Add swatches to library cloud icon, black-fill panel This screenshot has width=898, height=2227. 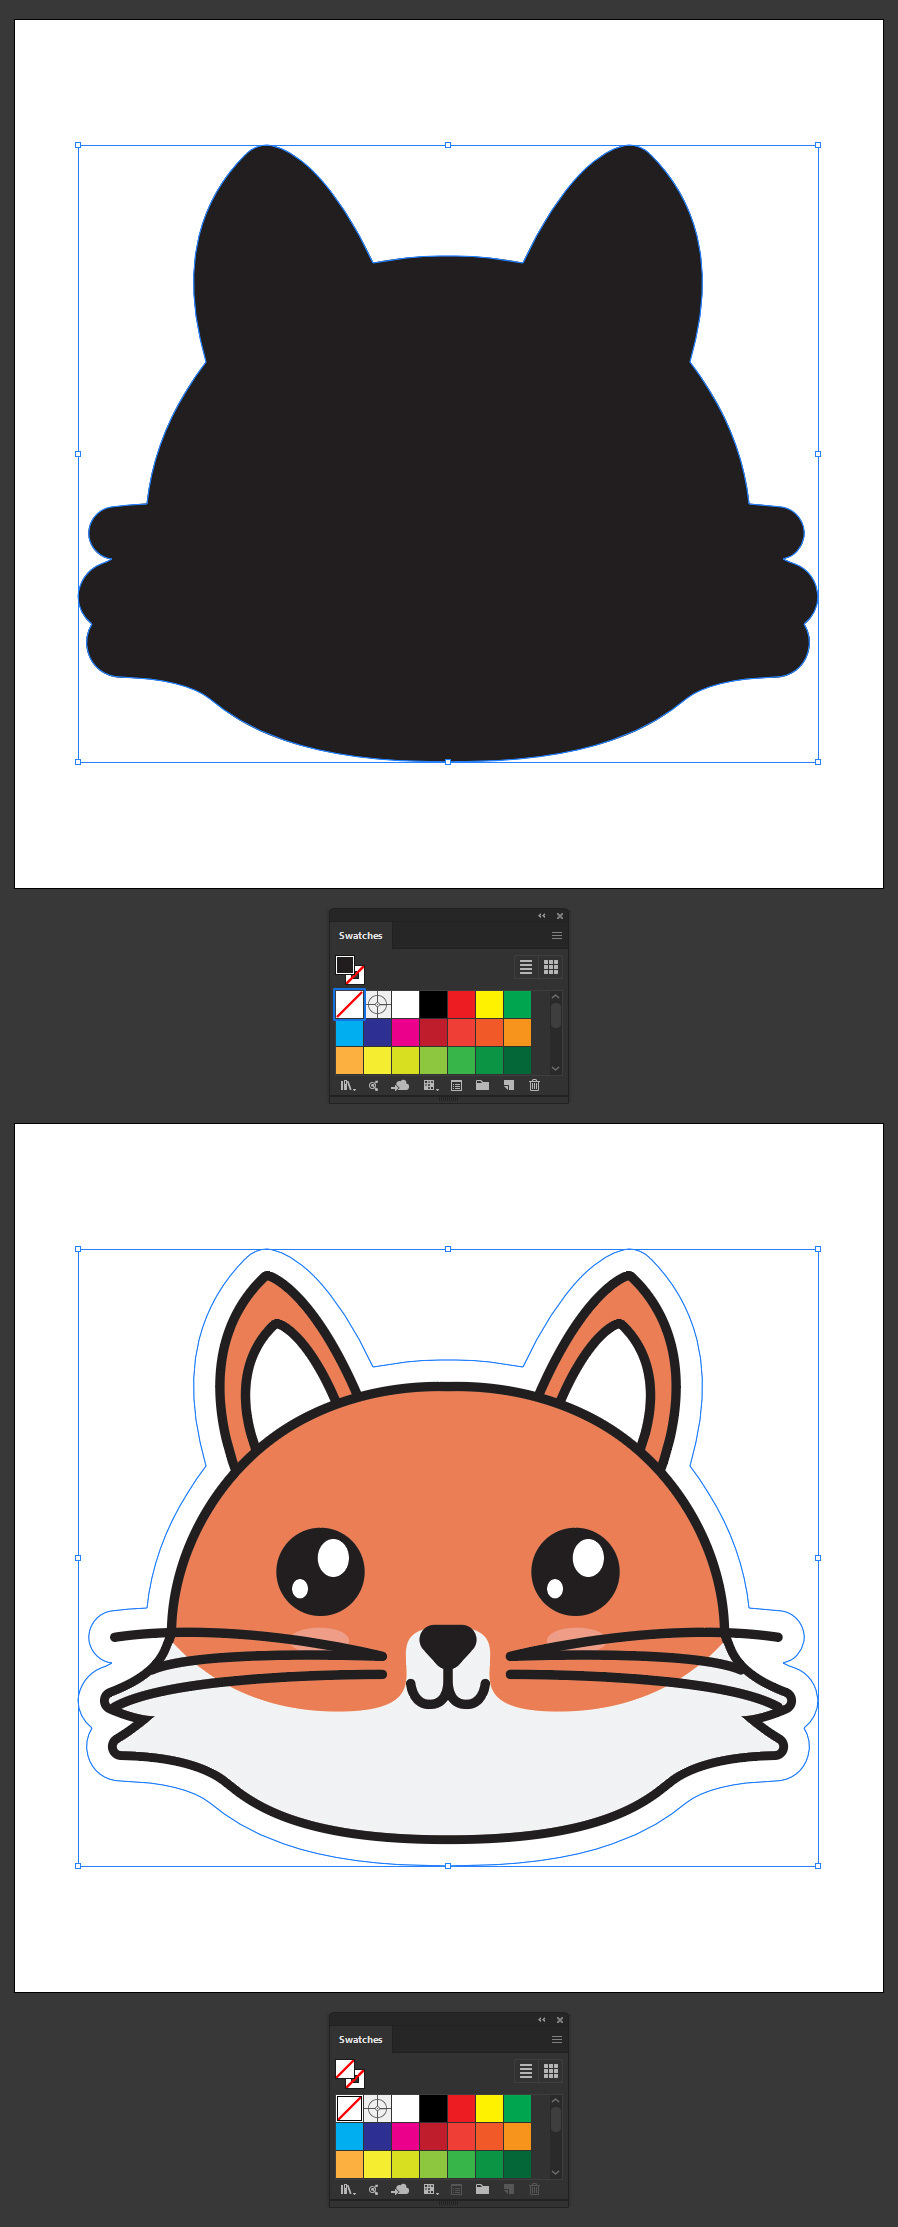400,1085
